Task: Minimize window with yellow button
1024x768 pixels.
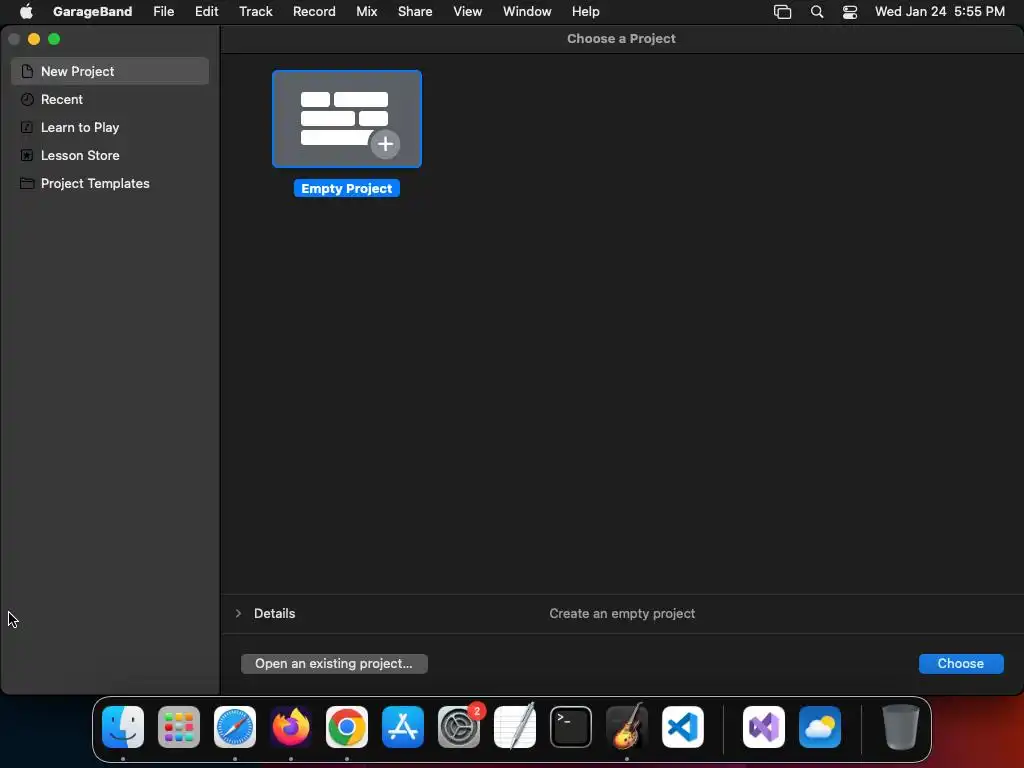Action: (34, 39)
